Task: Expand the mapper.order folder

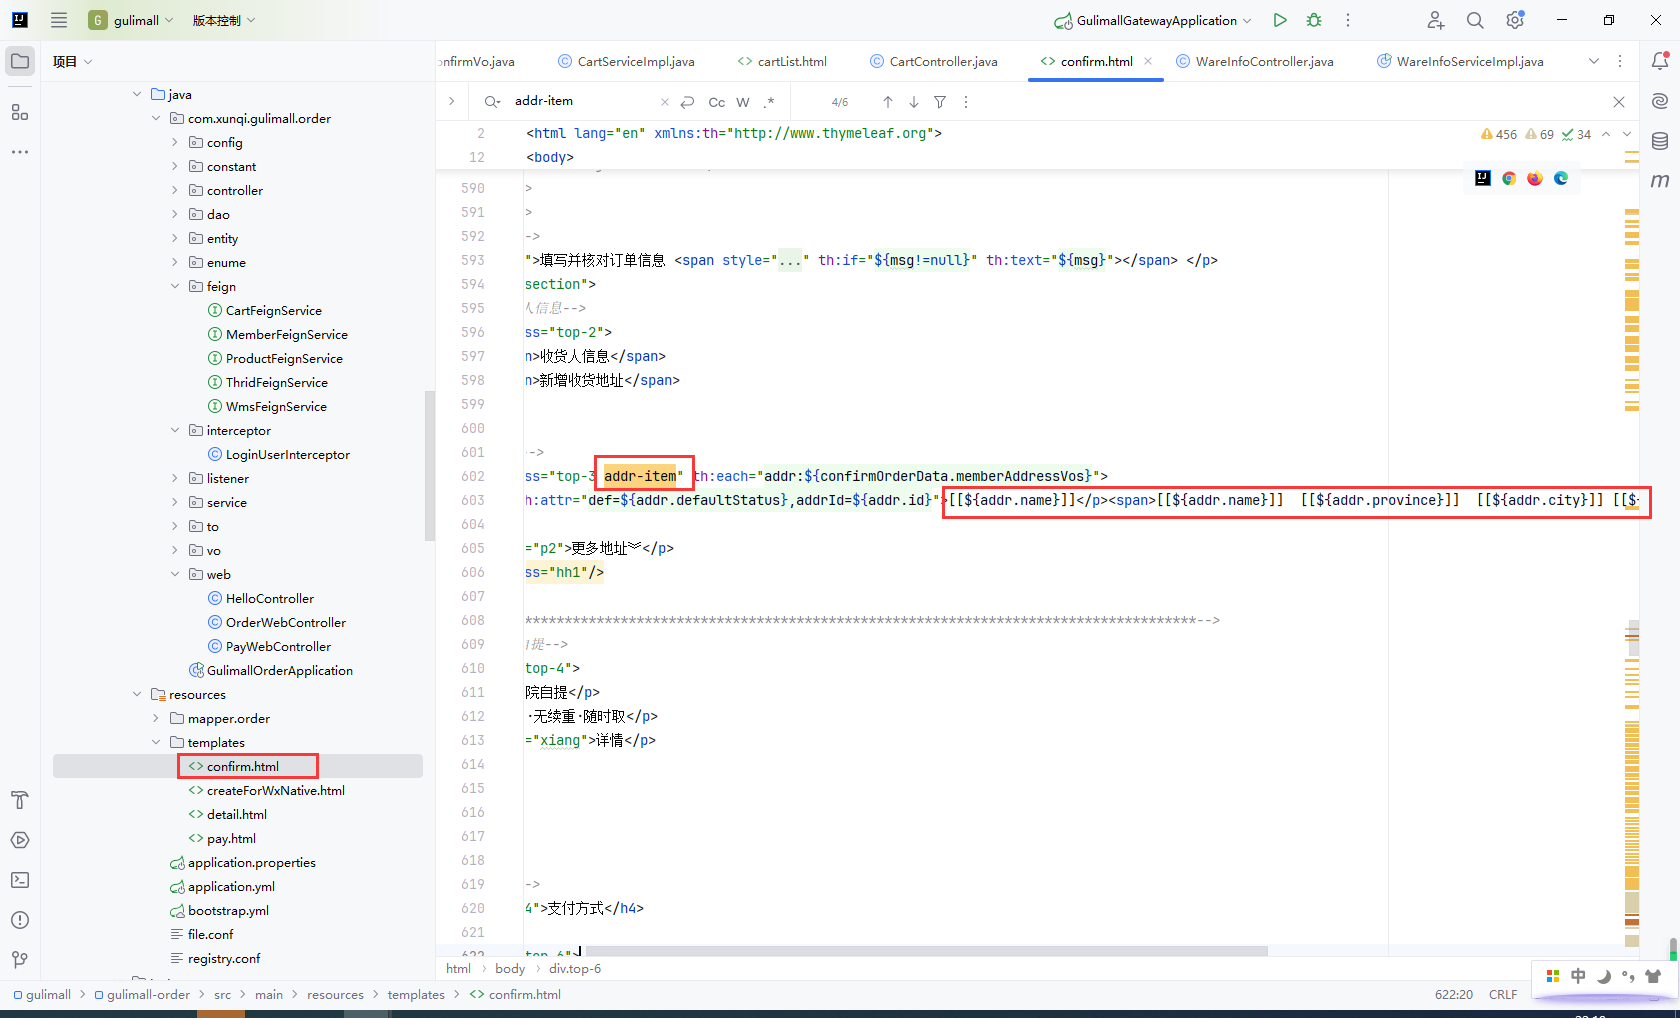Action: [156, 718]
